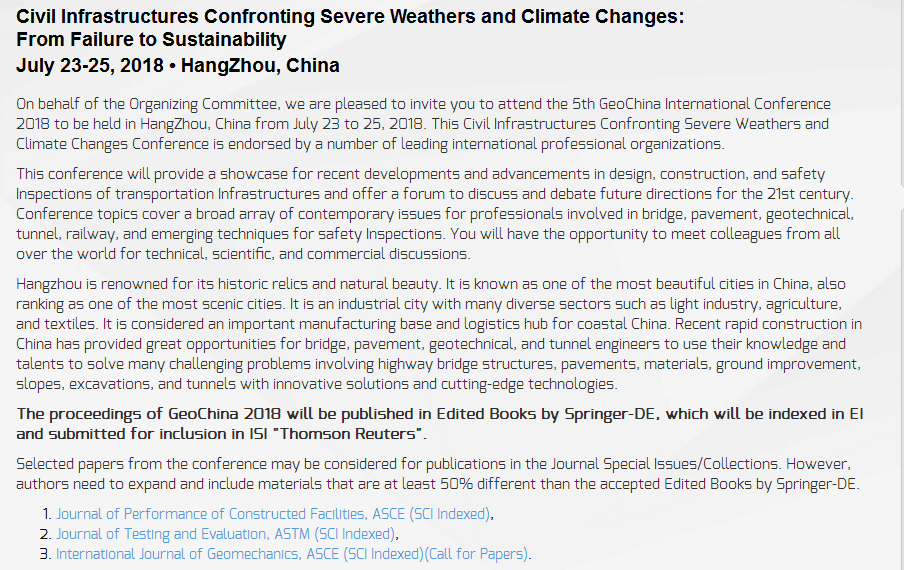
Task: Click list number 1 before the first journal
Action: 47,514
